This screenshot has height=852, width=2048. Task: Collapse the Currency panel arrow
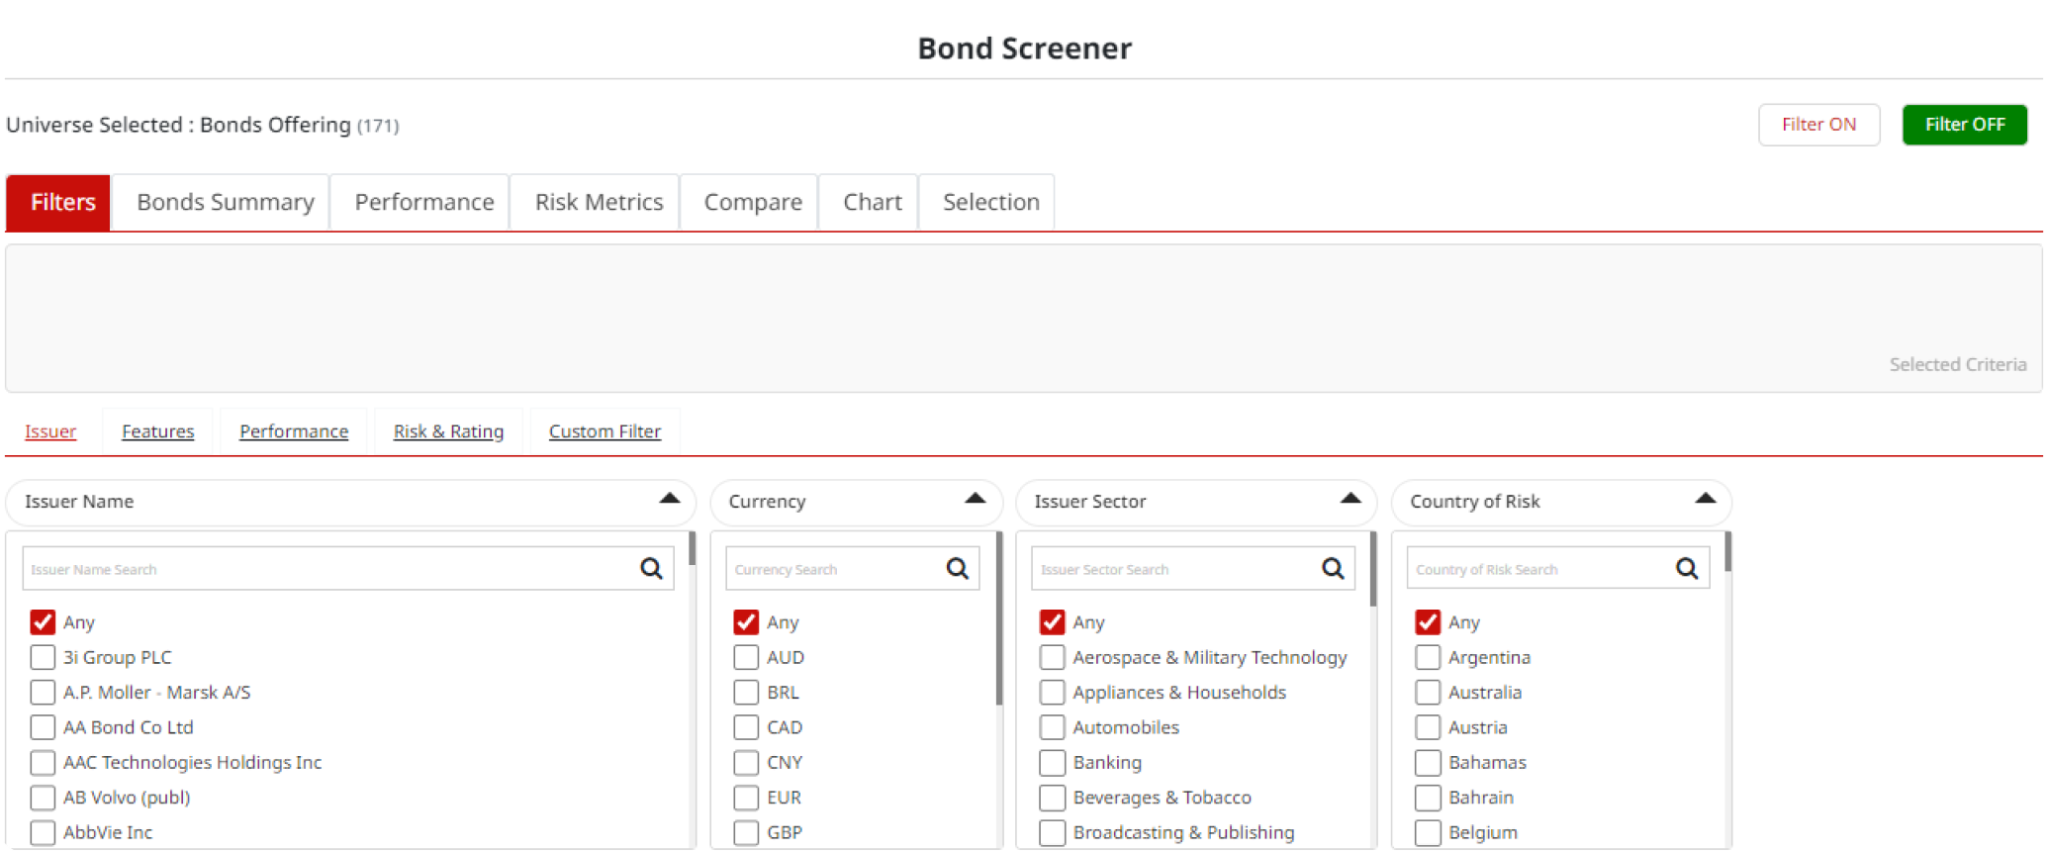pos(975,498)
